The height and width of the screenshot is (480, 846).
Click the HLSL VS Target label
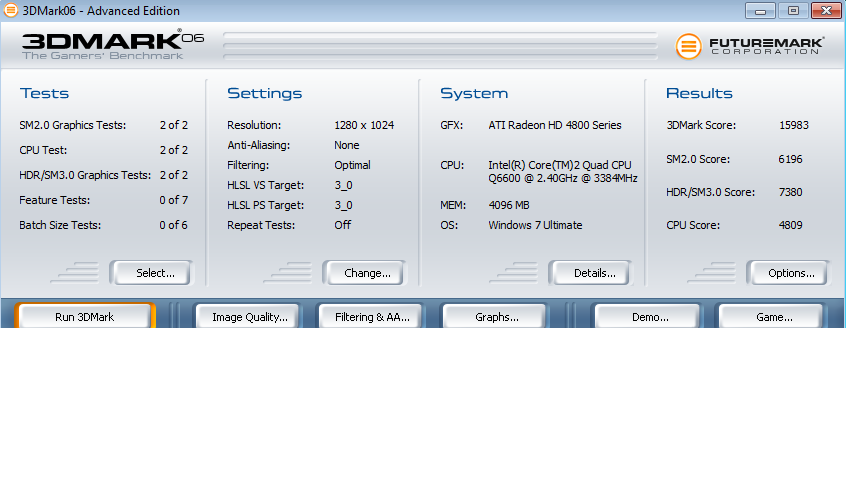point(265,185)
